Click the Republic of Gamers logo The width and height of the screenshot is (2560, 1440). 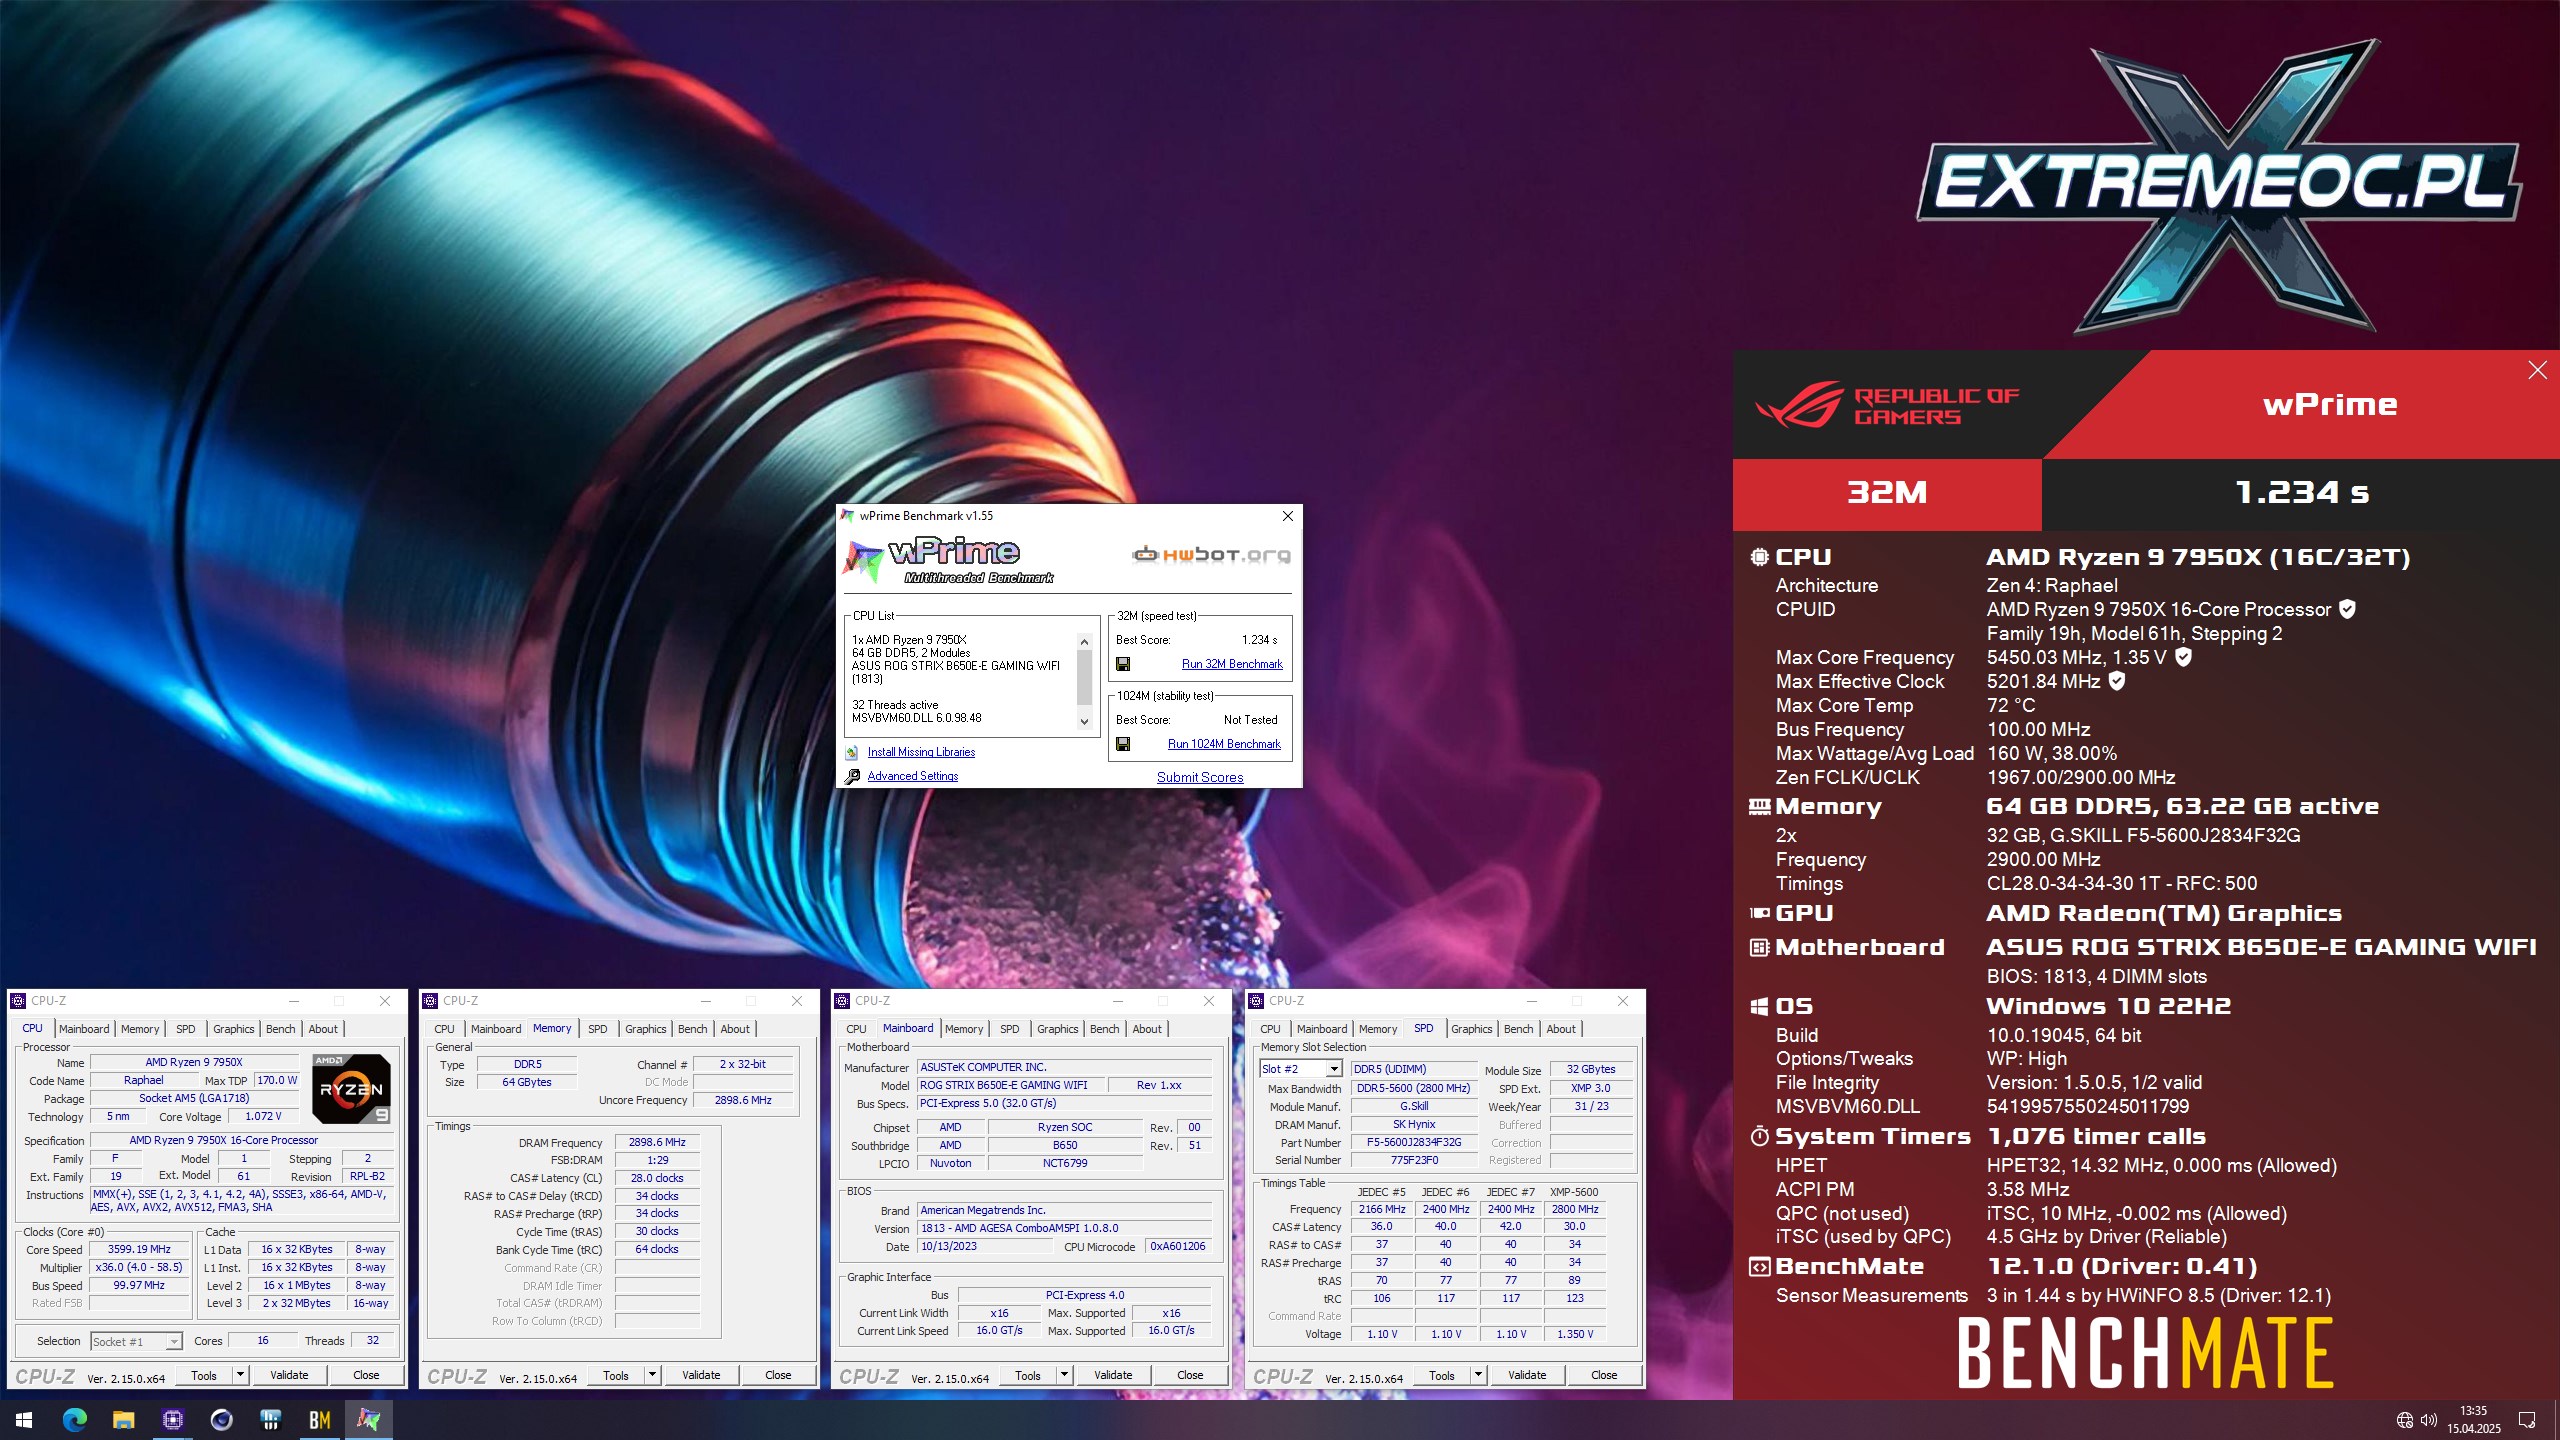click(x=1888, y=405)
